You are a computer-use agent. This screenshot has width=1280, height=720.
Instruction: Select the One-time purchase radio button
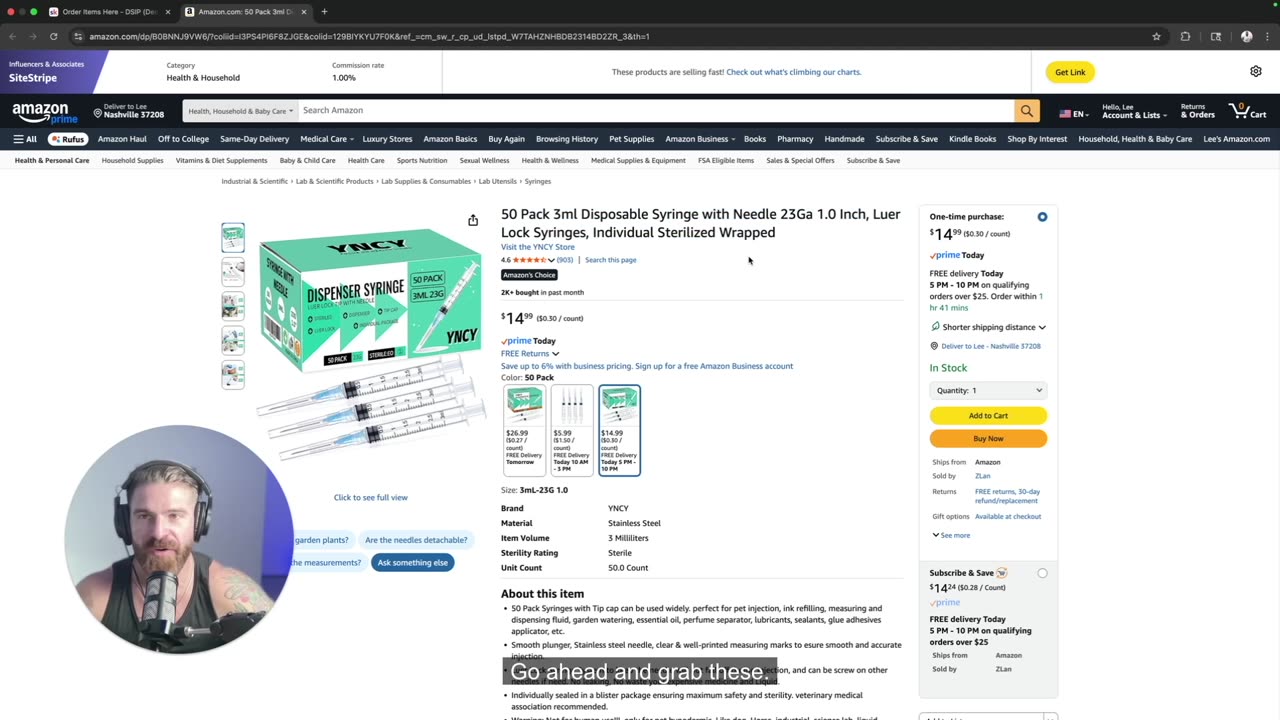coord(1042,217)
